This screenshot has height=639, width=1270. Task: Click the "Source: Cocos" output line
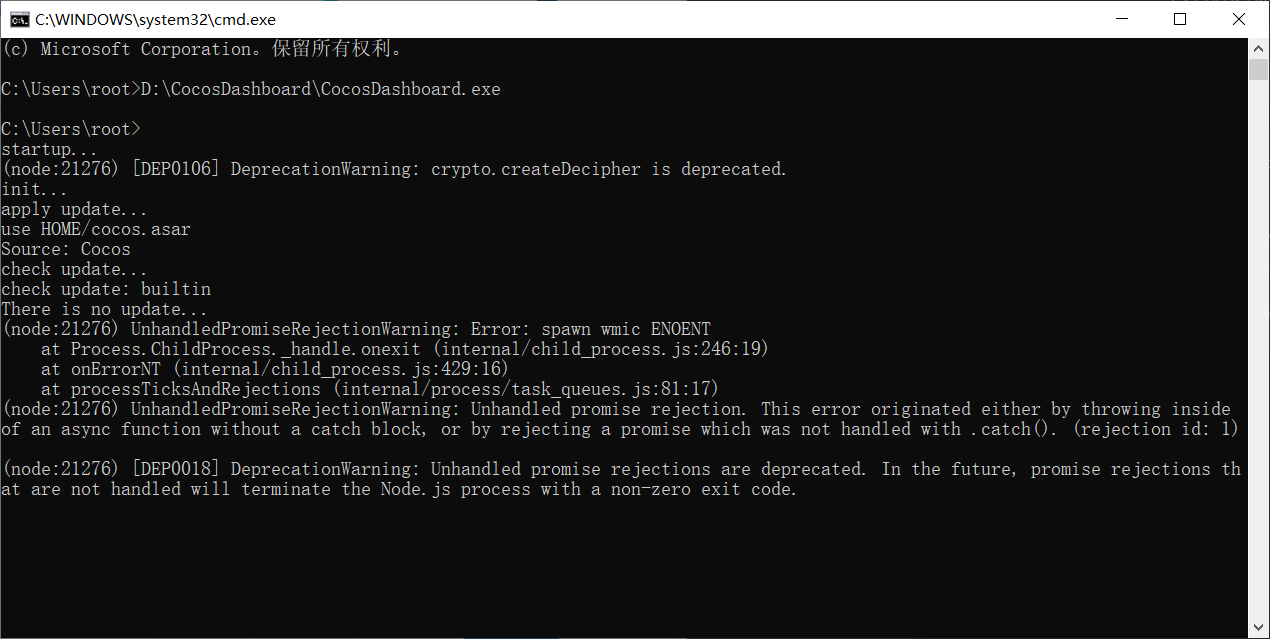(65, 249)
